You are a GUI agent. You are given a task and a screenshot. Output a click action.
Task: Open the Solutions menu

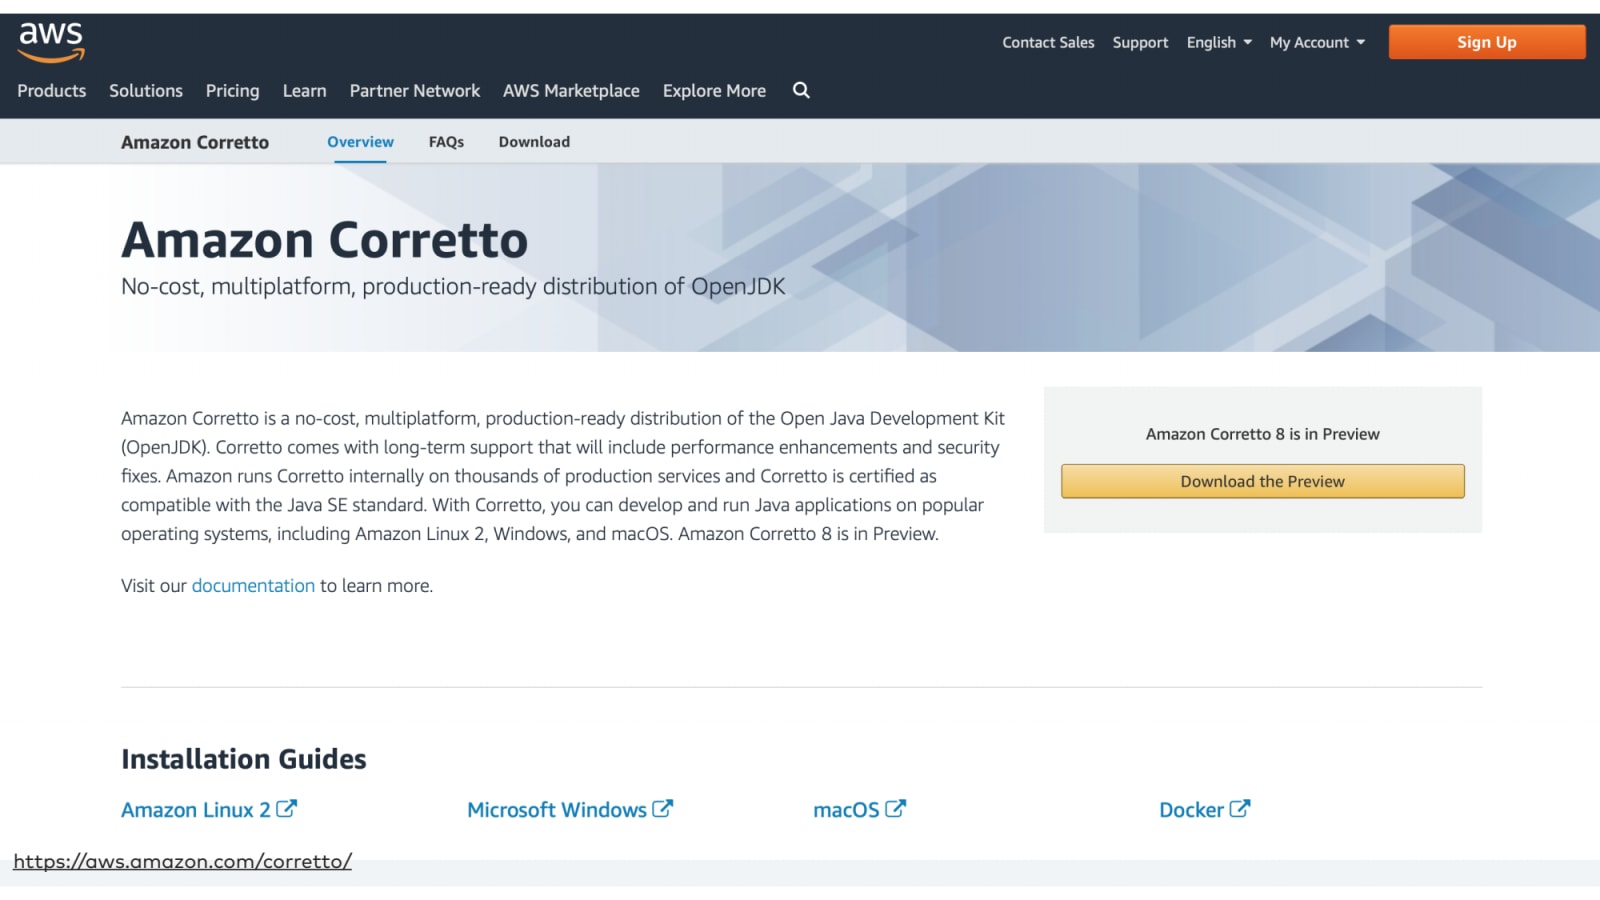click(x=146, y=90)
